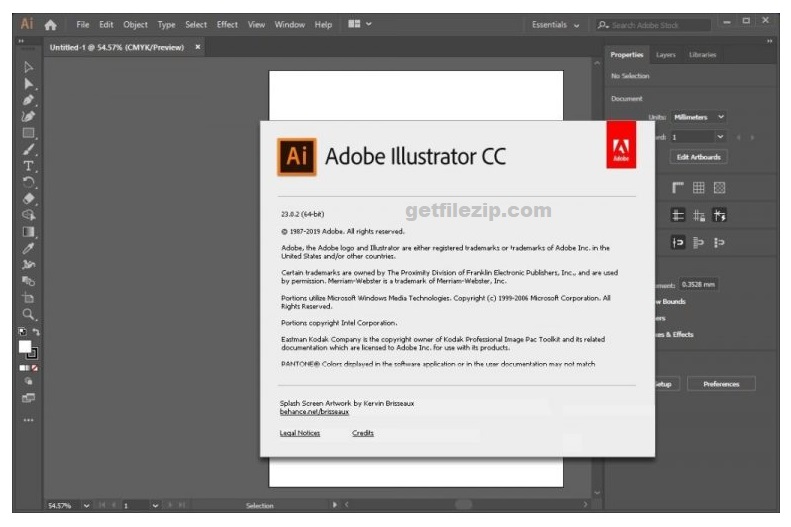Toggle Show Rulers icon in Properties
791x527 pixels.
(678, 188)
